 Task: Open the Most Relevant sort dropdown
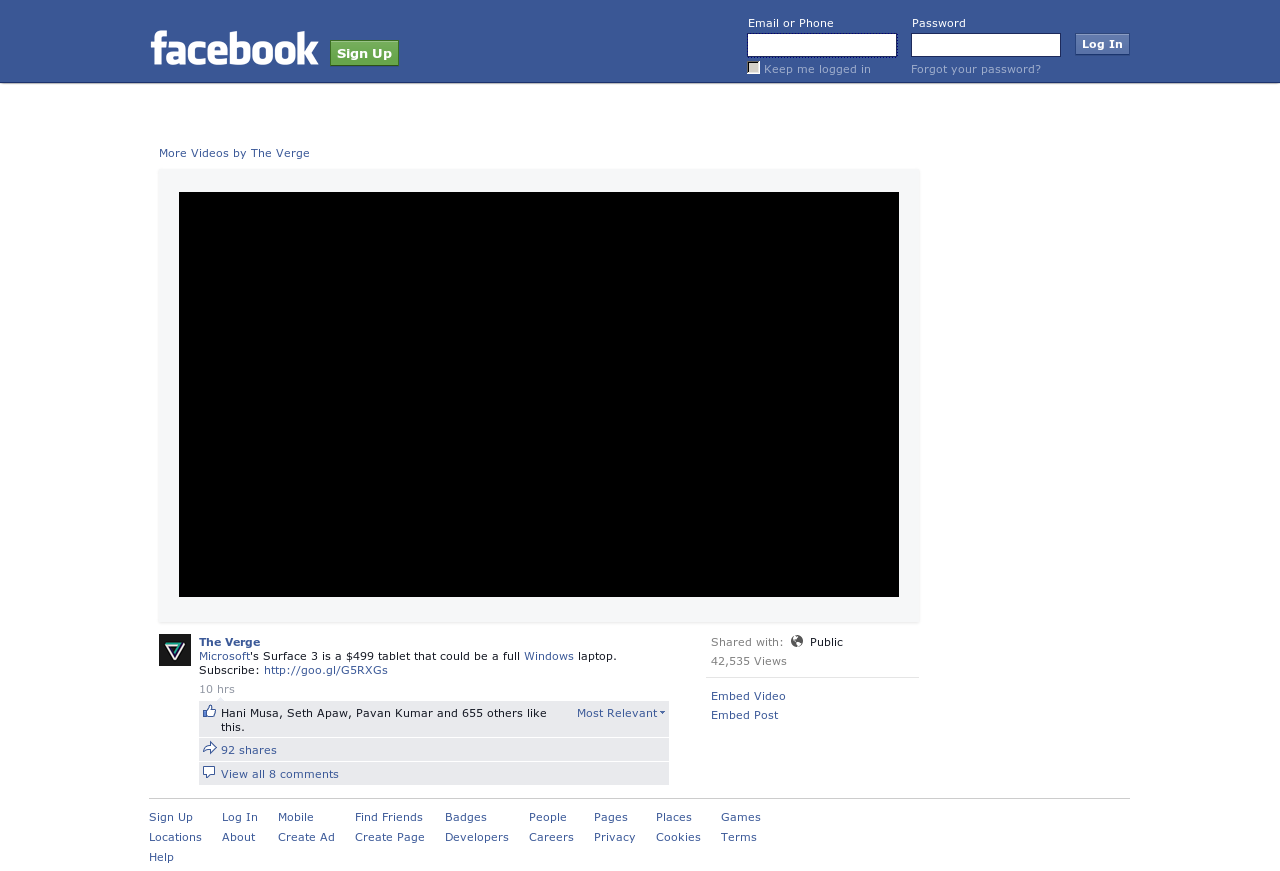[x=621, y=713]
